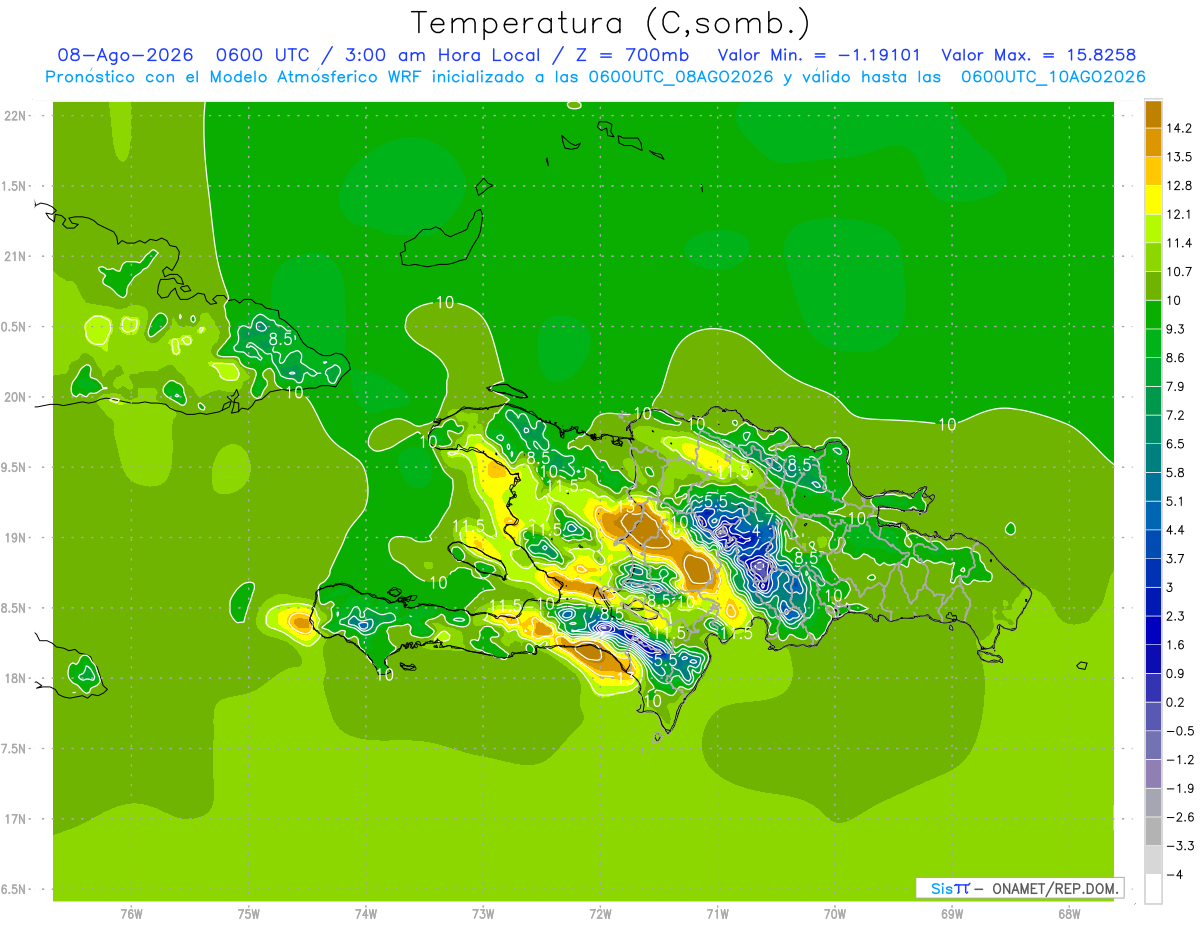1200x927 pixels.
Task: Click the '14.2' colorbar label
Action: point(1180,128)
